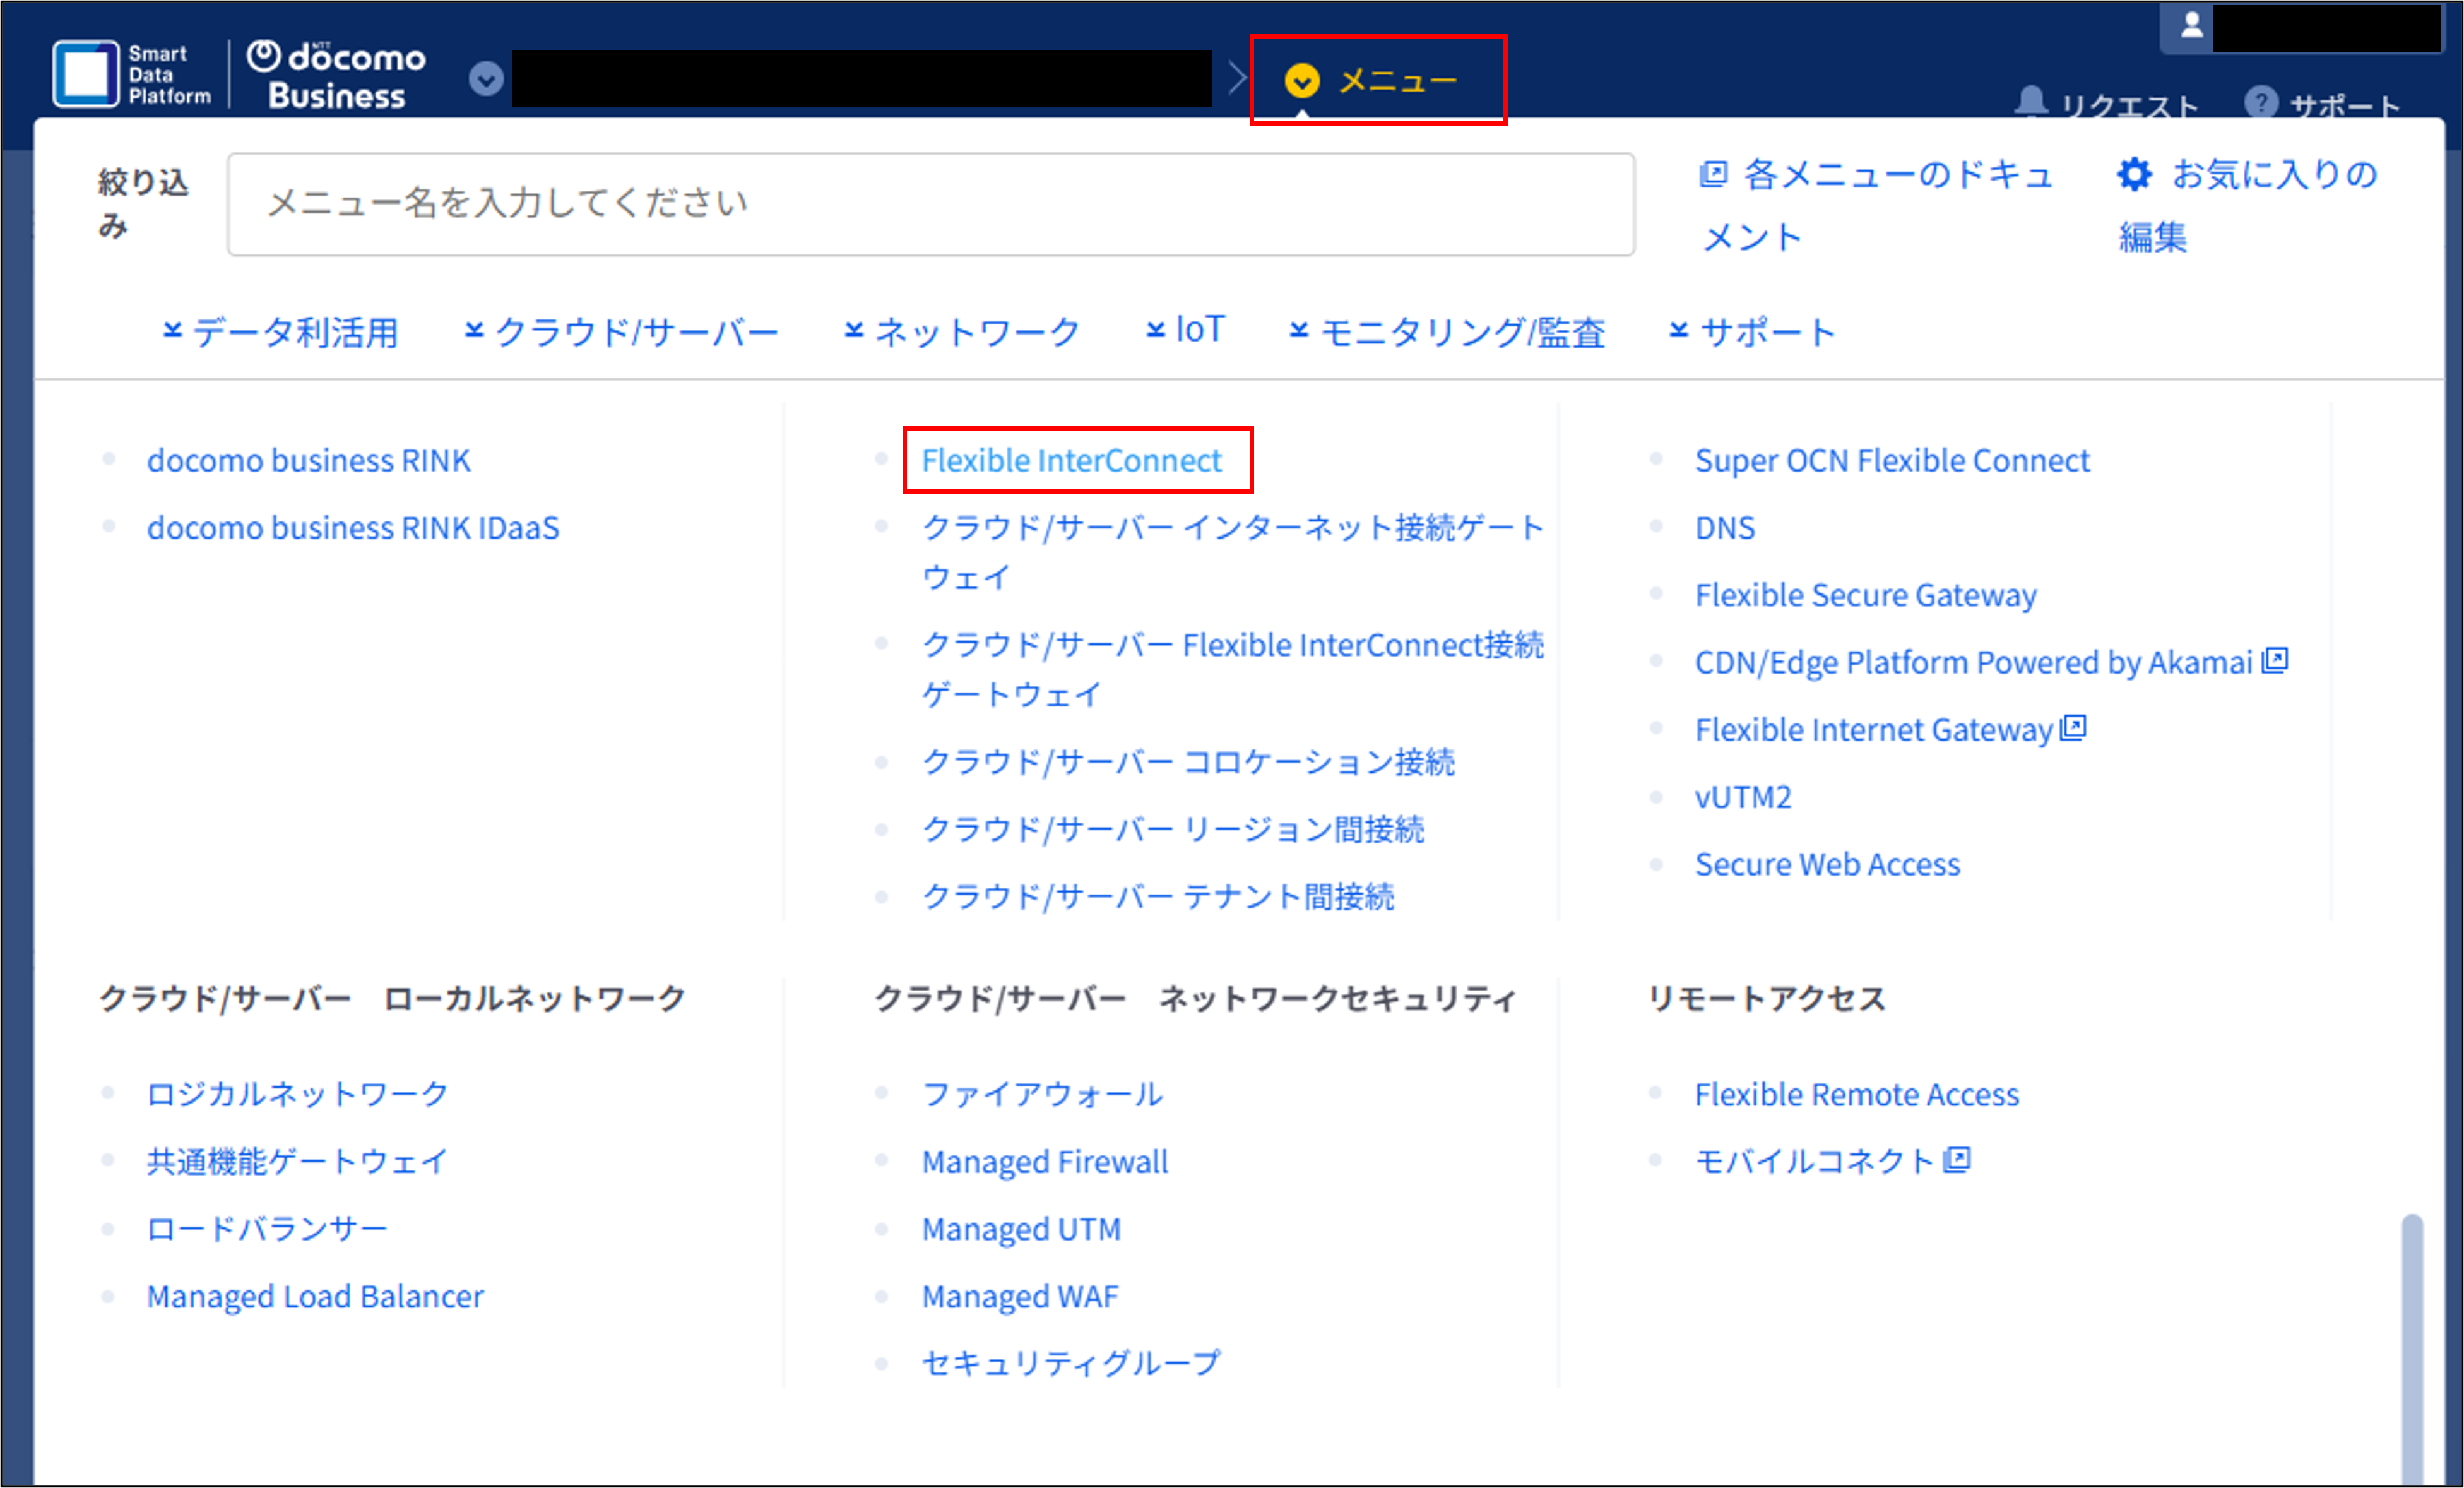Open CDN/Edge Platform Powered by Akamai
Screen dimensions: 2464x1488
pyautogui.click(x=1973, y=662)
